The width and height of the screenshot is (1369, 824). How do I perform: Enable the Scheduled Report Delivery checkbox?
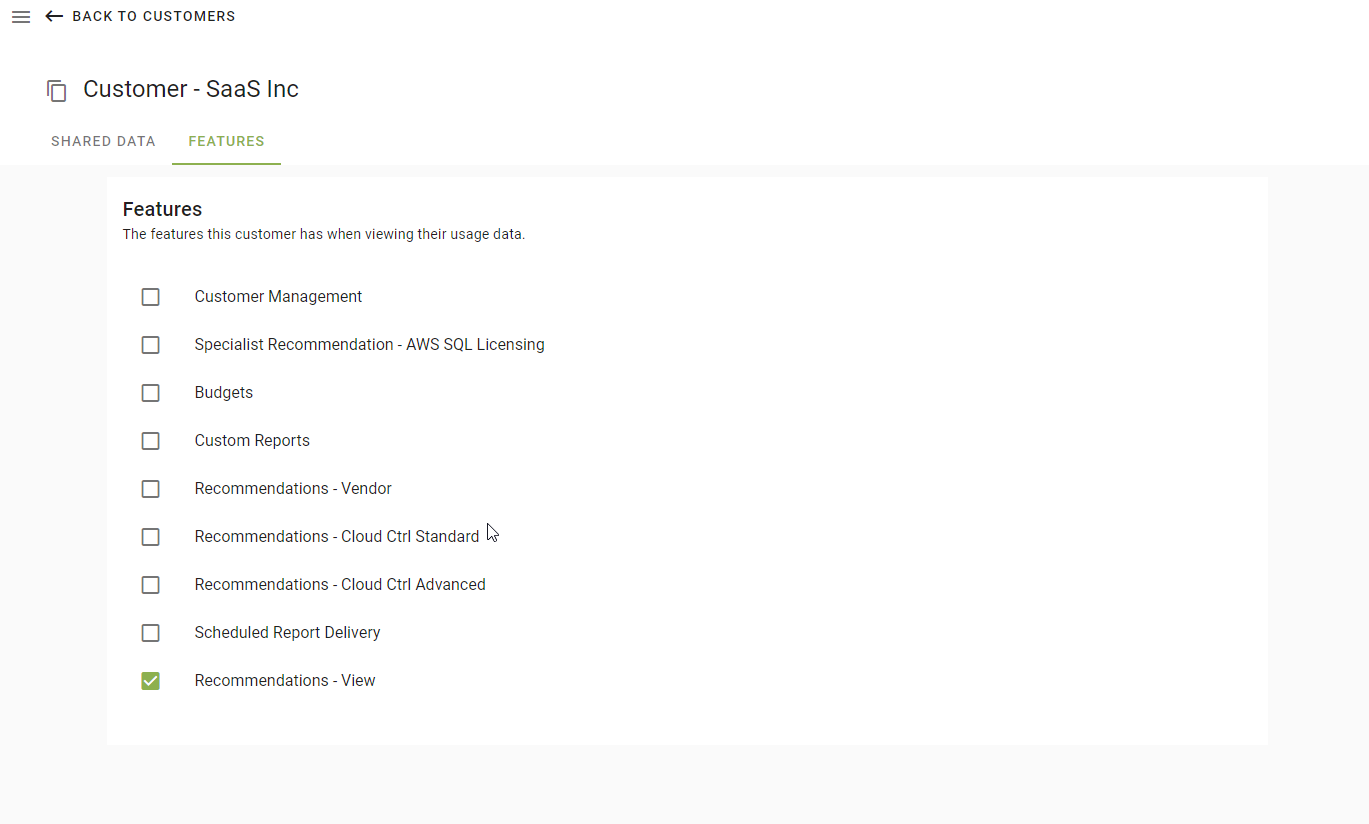(x=150, y=633)
